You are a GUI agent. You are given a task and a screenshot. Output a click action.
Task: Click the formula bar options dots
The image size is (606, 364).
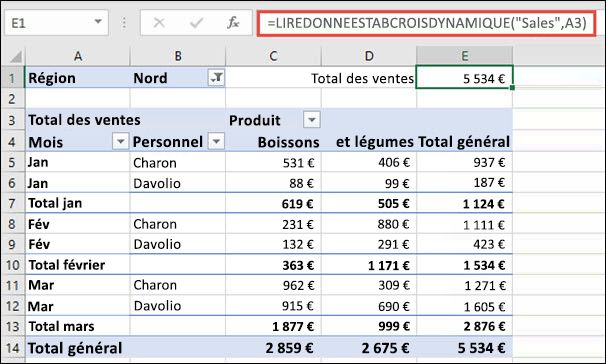click(124, 23)
